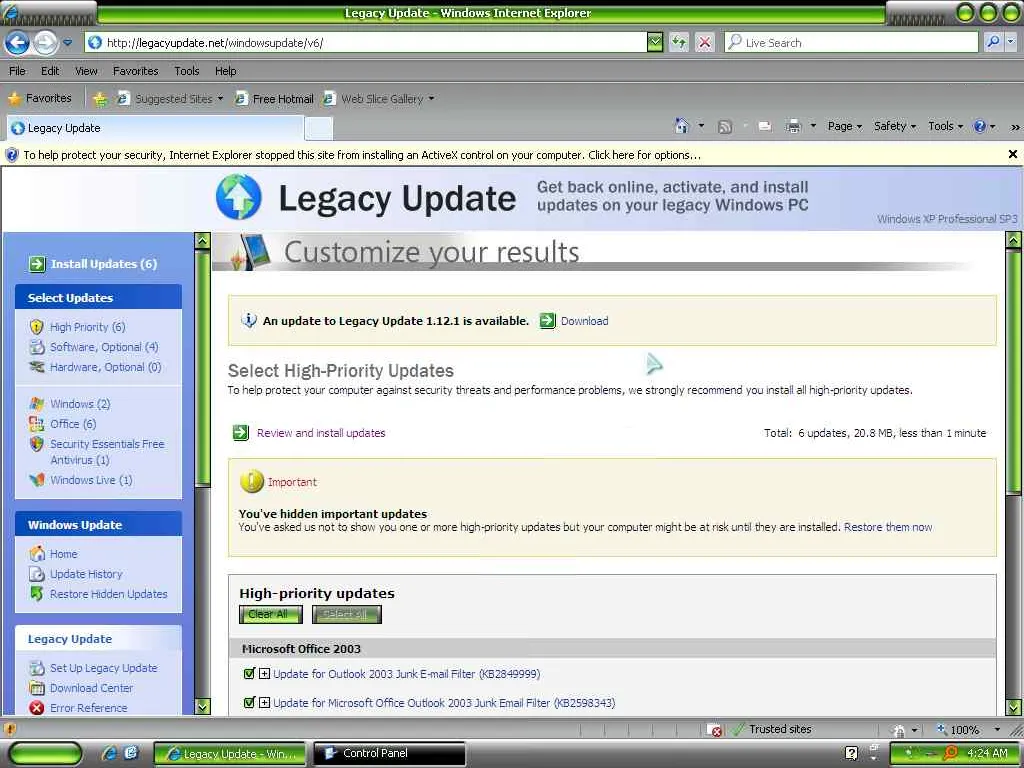The width and height of the screenshot is (1024, 768).
Task: Open the Favorites menu
Action: tap(135, 71)
